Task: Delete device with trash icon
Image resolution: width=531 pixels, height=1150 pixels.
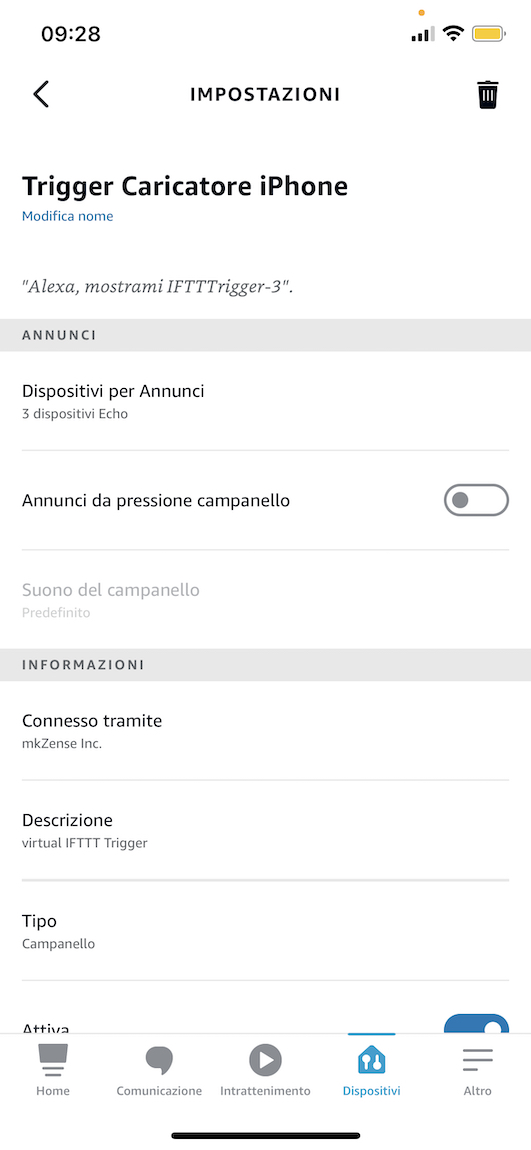Action: [488, 95]
